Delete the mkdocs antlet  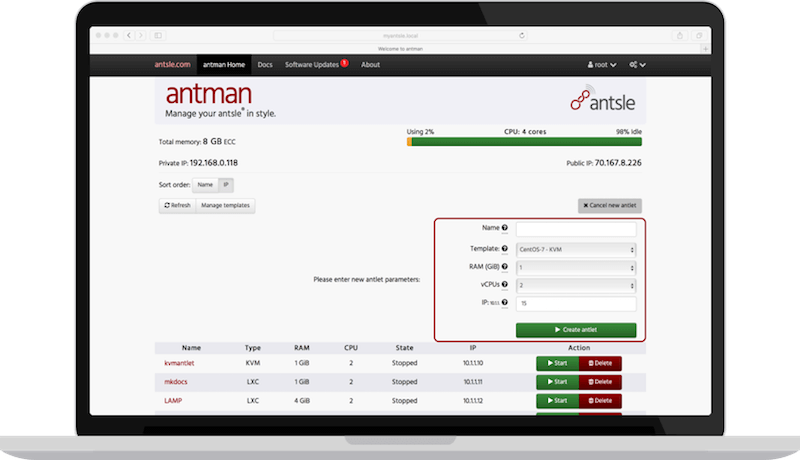[x=600, y=381]
